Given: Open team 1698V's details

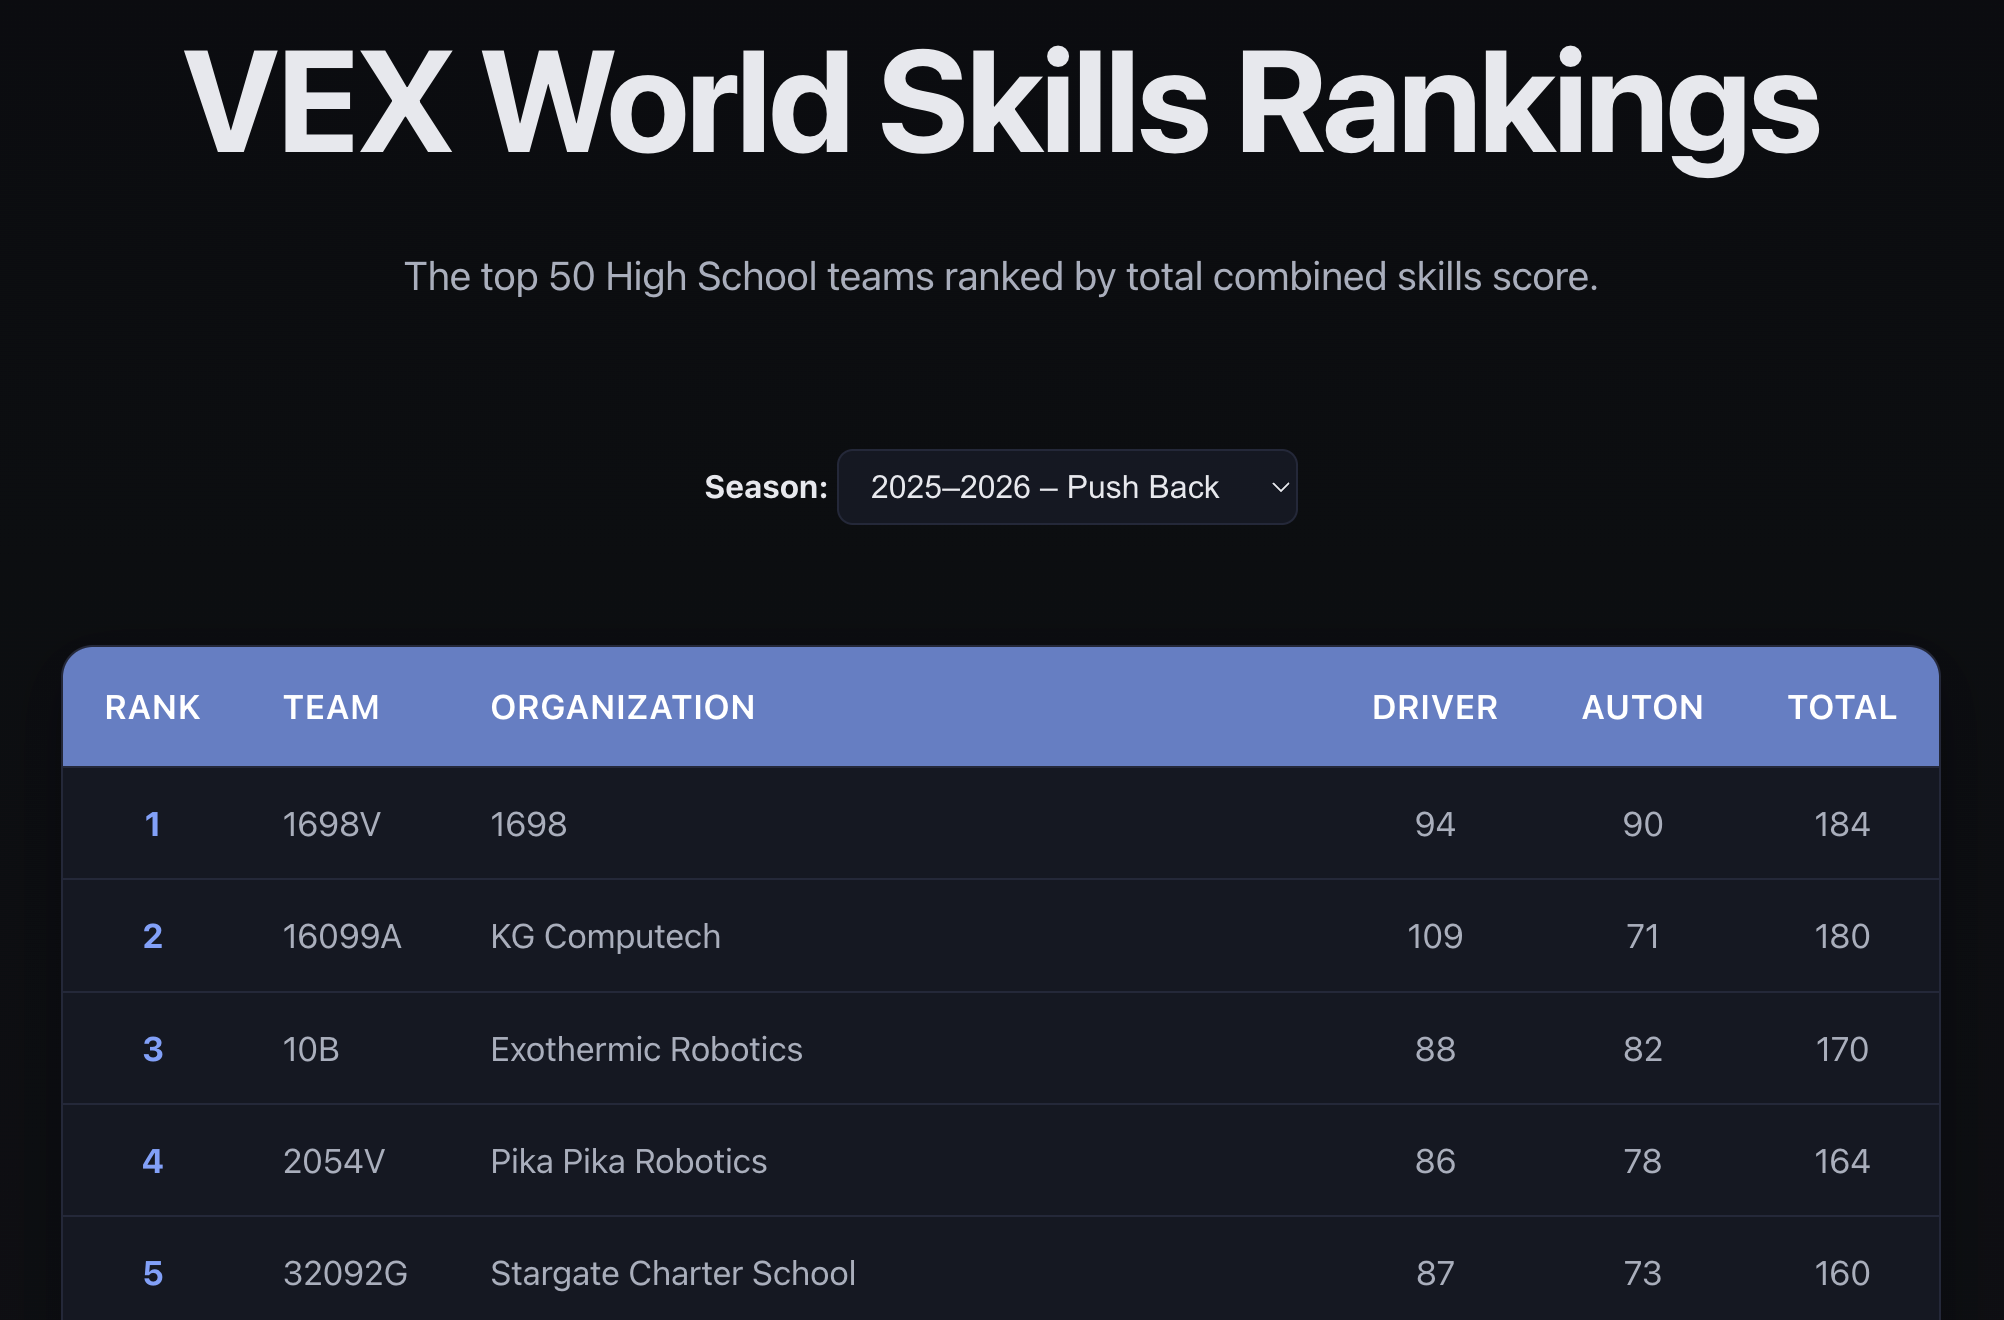Looking at the screenshot, I should (x=331, y=824).
